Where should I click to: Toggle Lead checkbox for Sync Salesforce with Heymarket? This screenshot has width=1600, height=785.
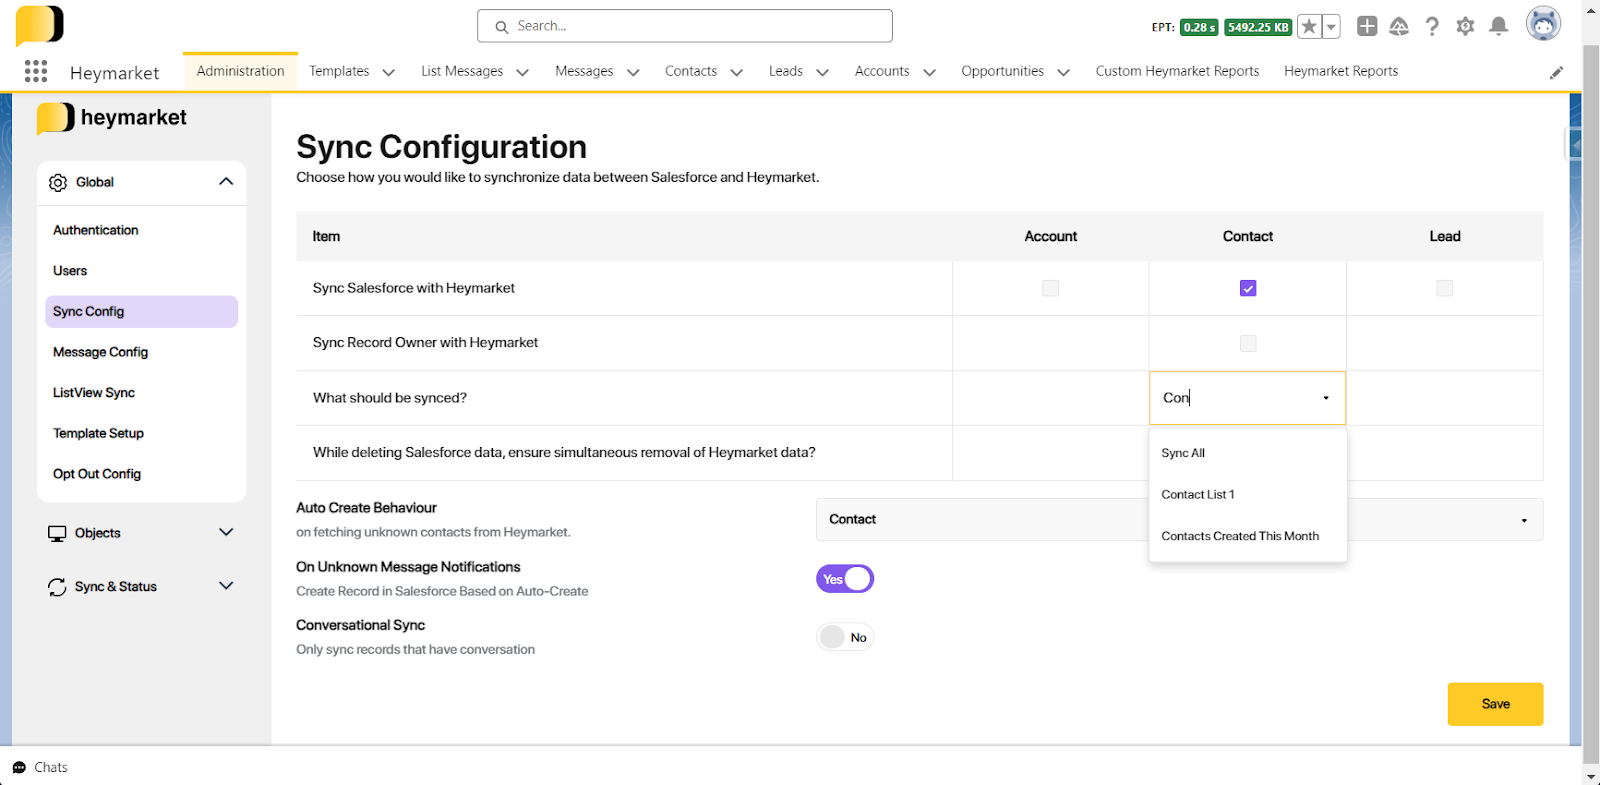(1444, 288)
